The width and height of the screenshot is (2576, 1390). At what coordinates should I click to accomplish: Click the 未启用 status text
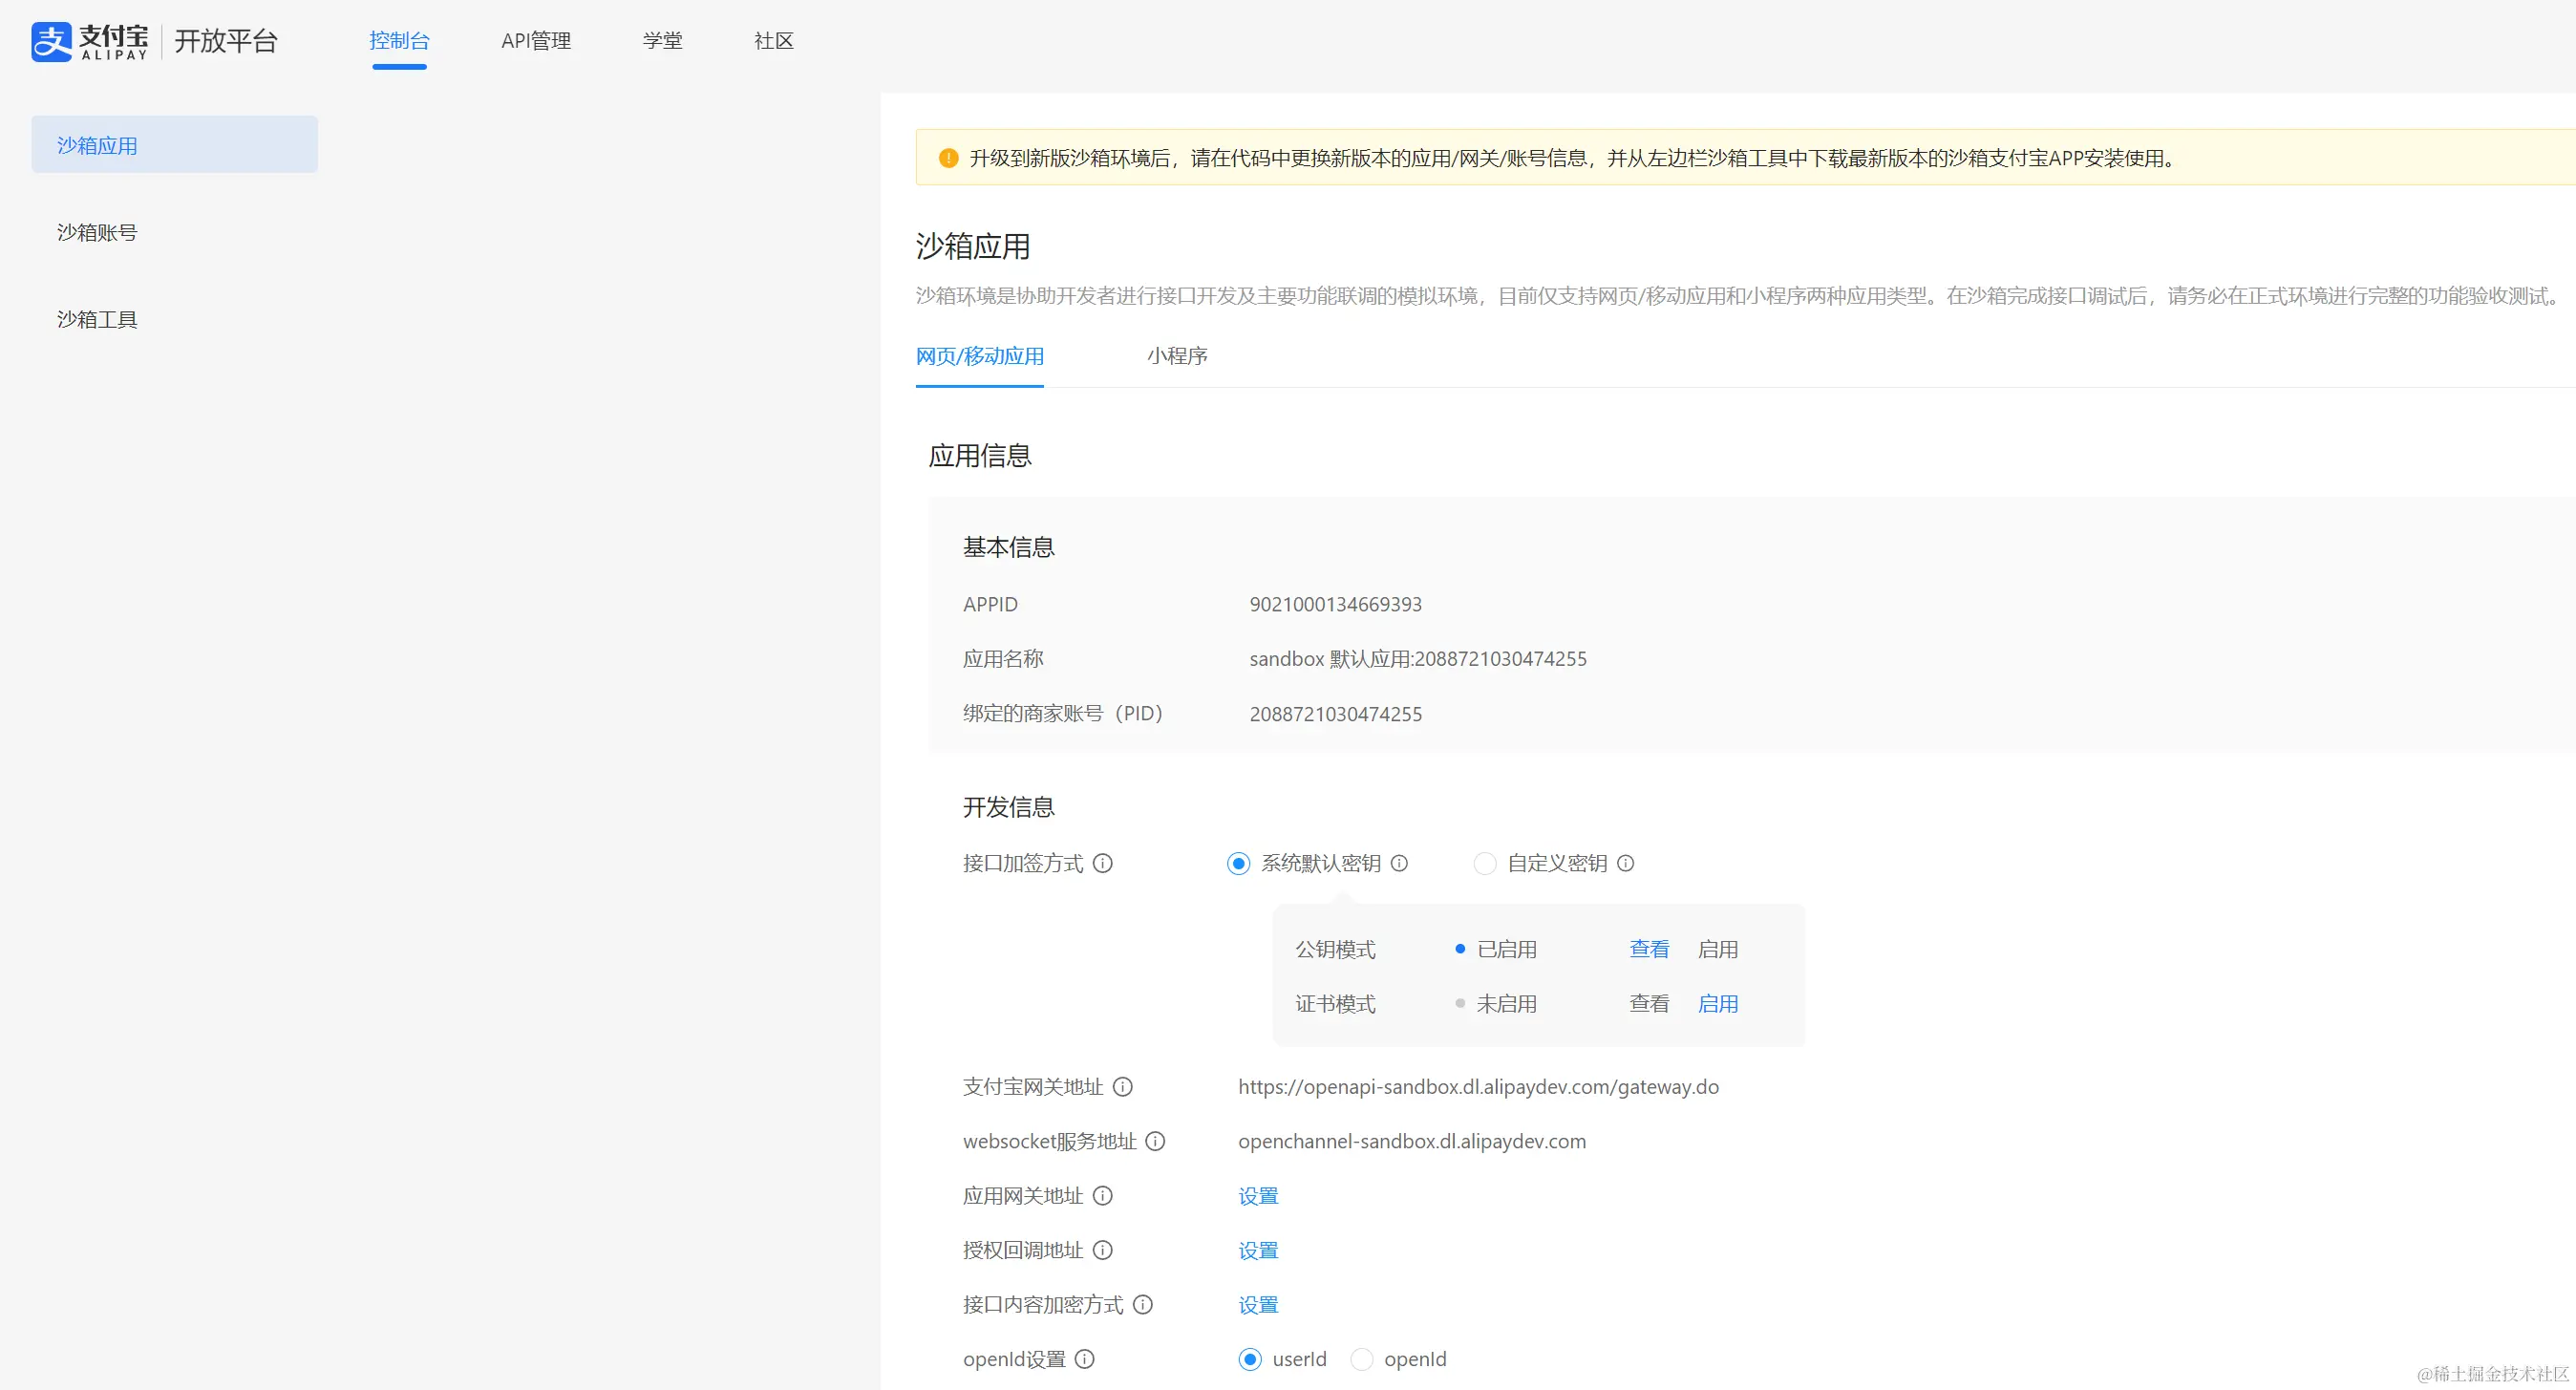tap(1506, 1004)
